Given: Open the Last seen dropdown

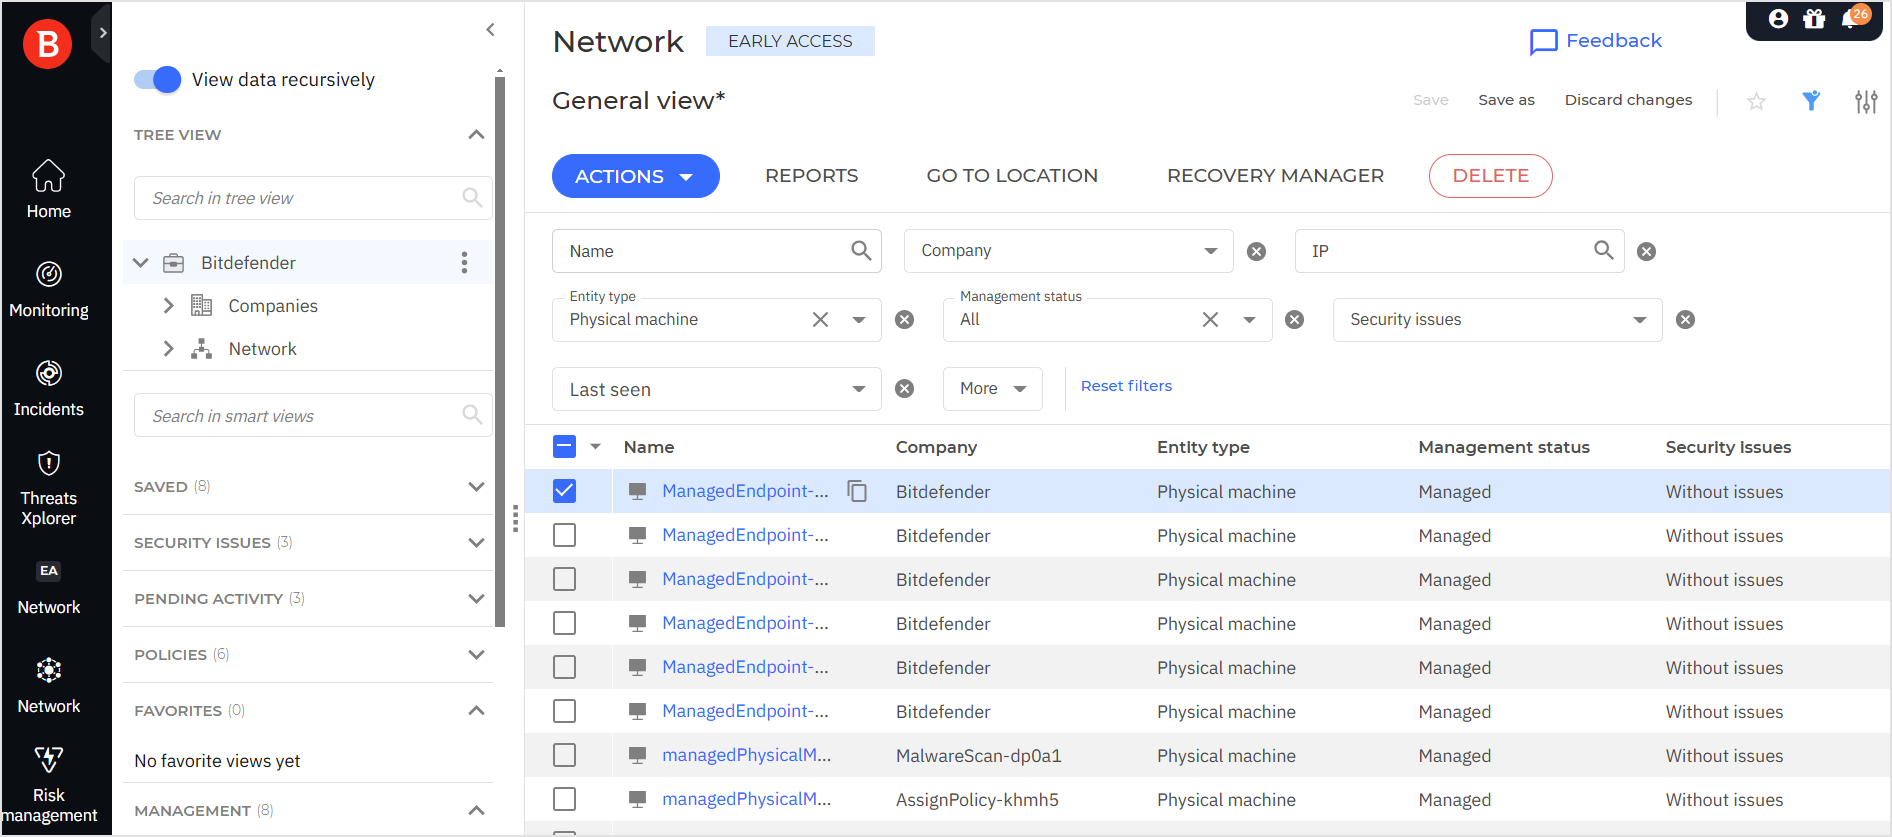Looking at the screenshot, I should 716,388.
